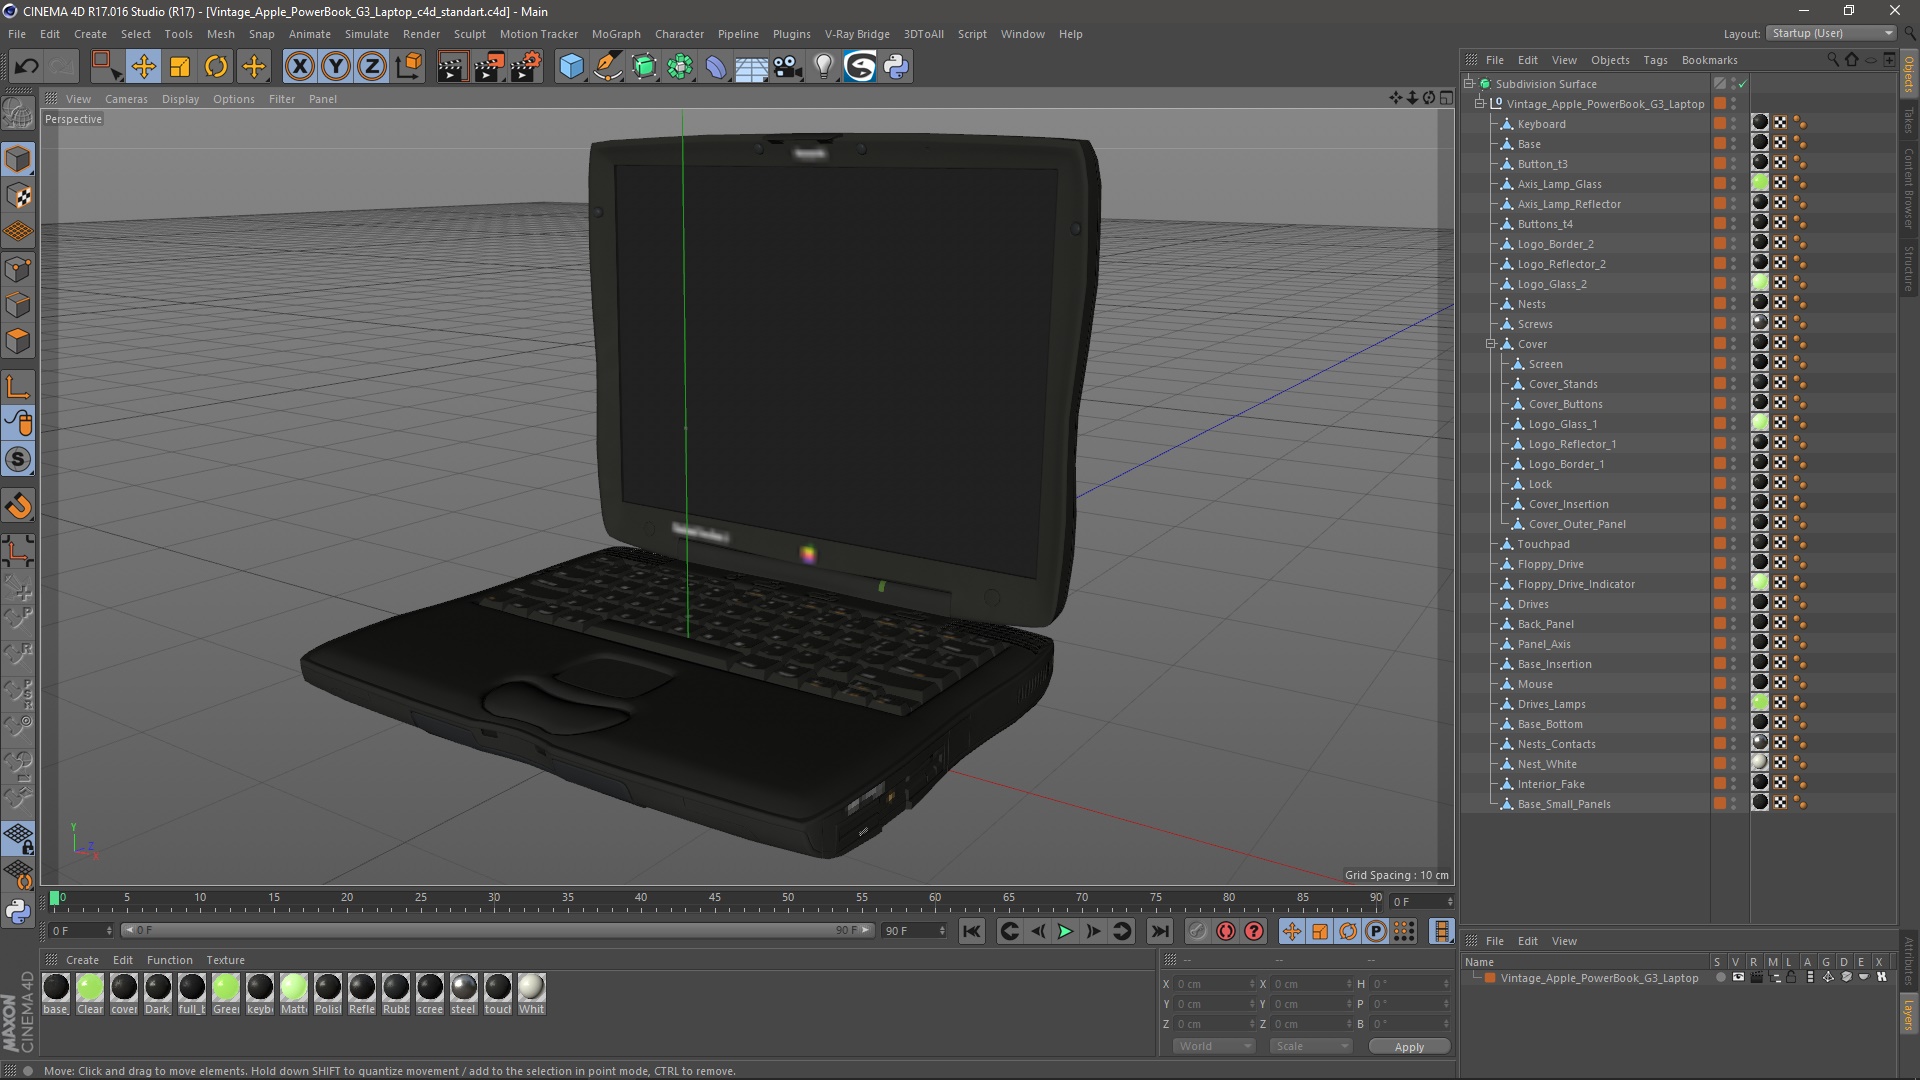This screenshot has width=1920, height=1080.
Task: Open Object Manager Bookmarks menu
Action: [x=1709, y=60]
